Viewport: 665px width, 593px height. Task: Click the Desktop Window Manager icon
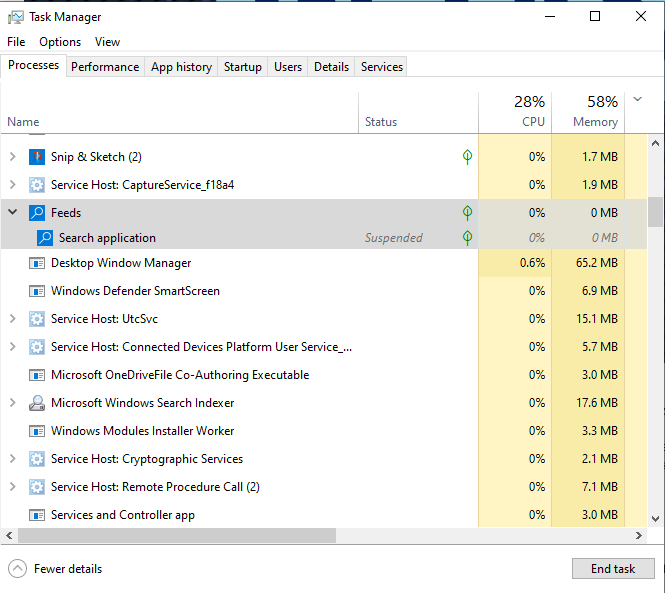[x=37, y=263]
